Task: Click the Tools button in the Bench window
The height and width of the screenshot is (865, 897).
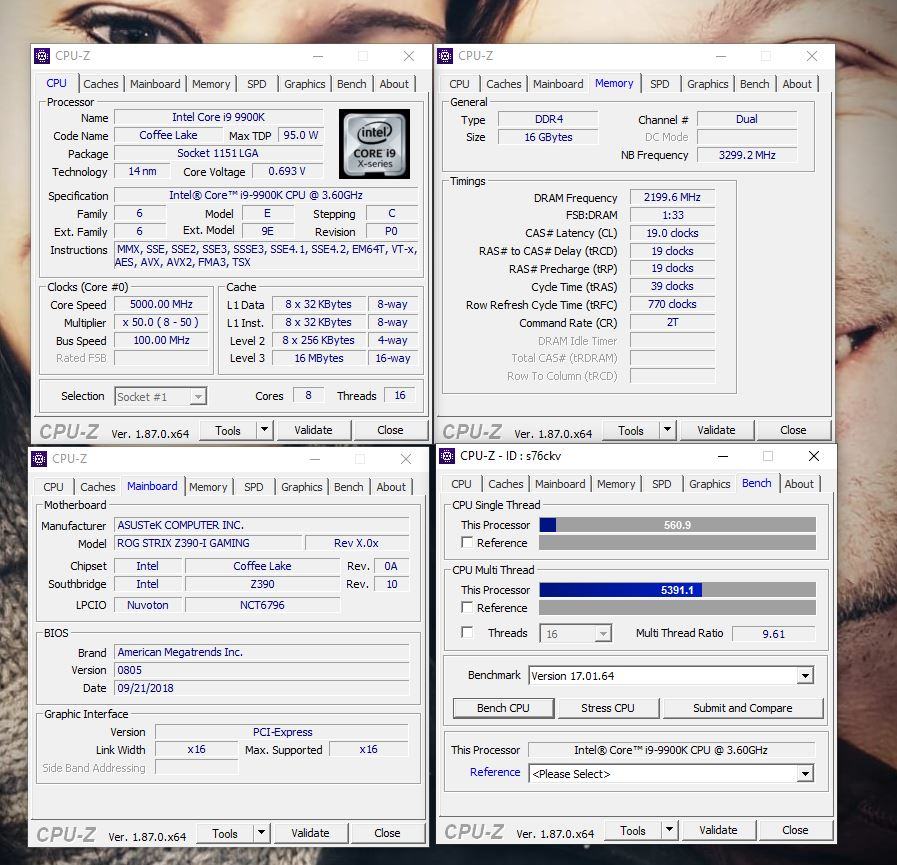Action: tap(633, 830)
